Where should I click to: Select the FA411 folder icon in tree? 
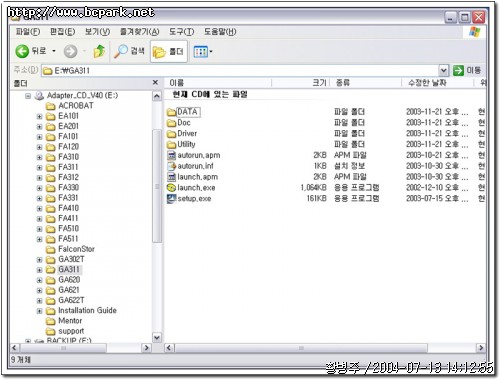pyautogui.click(x=50, y=219)
